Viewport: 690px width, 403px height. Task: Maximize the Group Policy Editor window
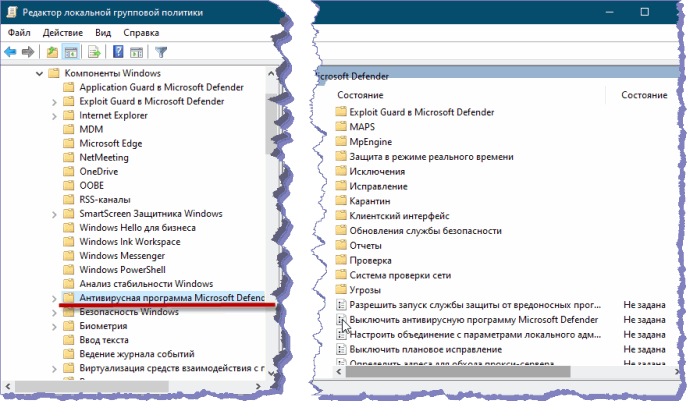coord(644,12)
